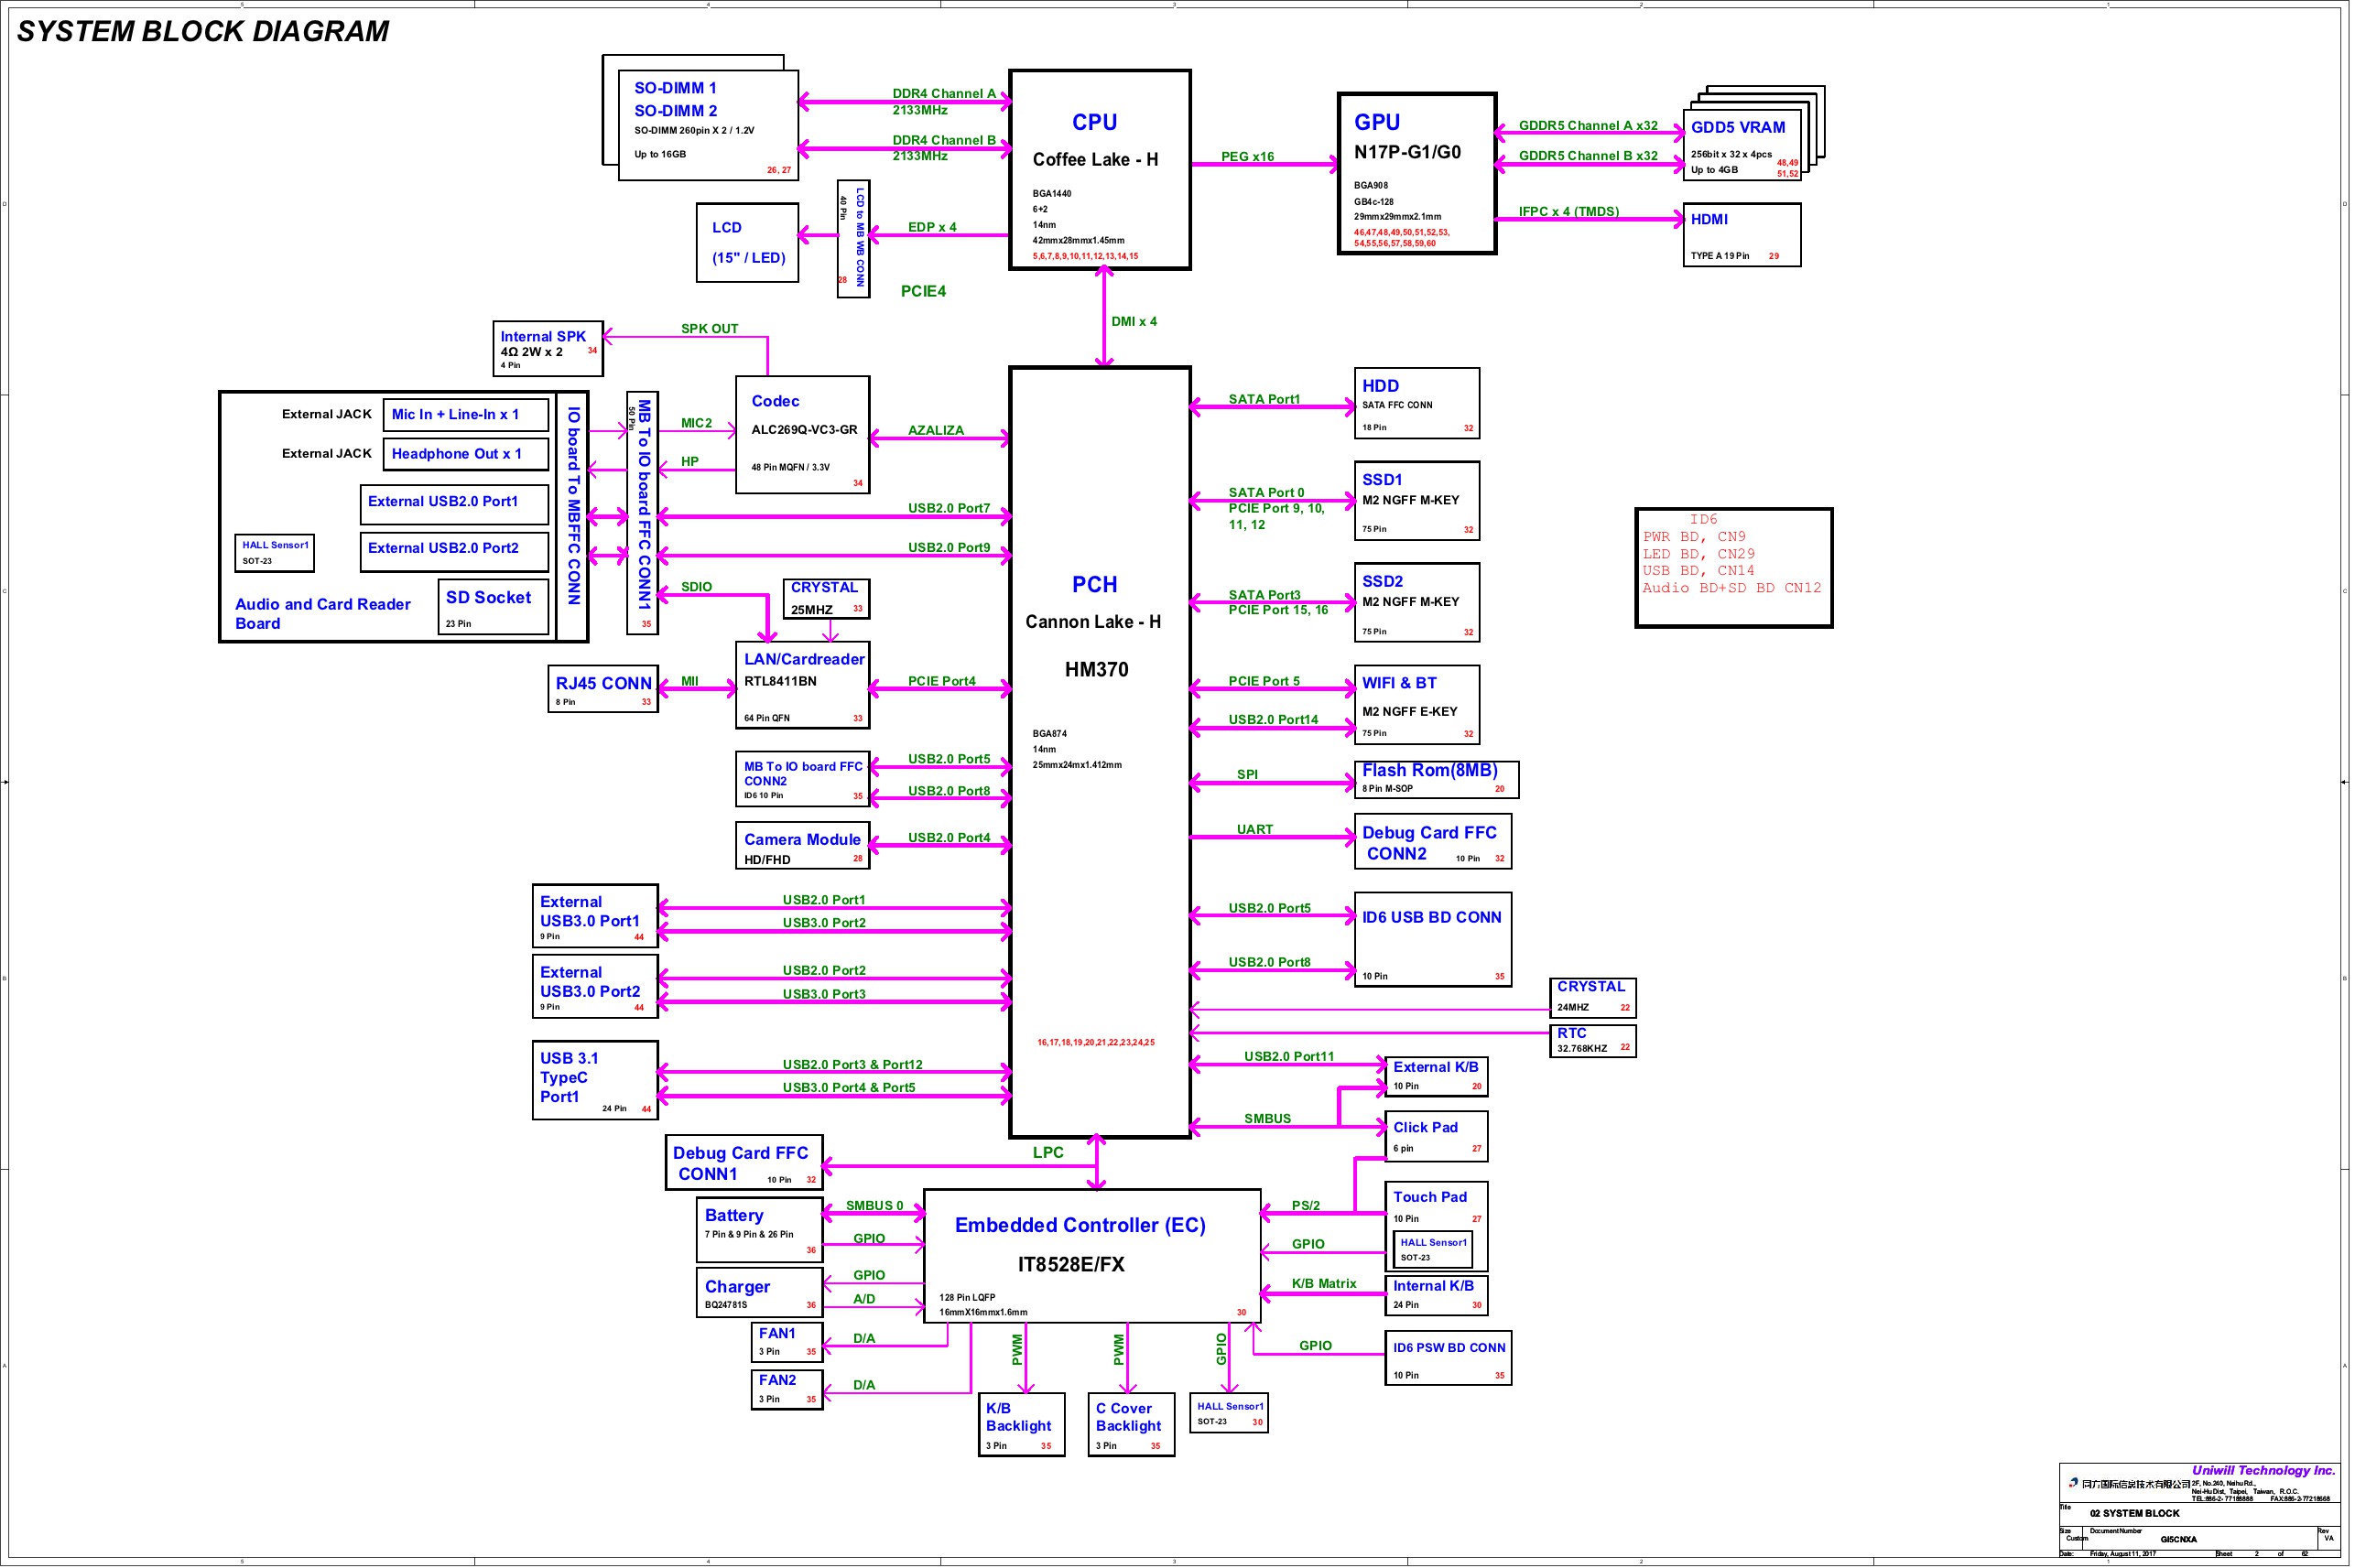Viewport: 2355px width, 1568px height.
Task: Select the FAN2 3 Pin block
Action: coord(786,1389)
